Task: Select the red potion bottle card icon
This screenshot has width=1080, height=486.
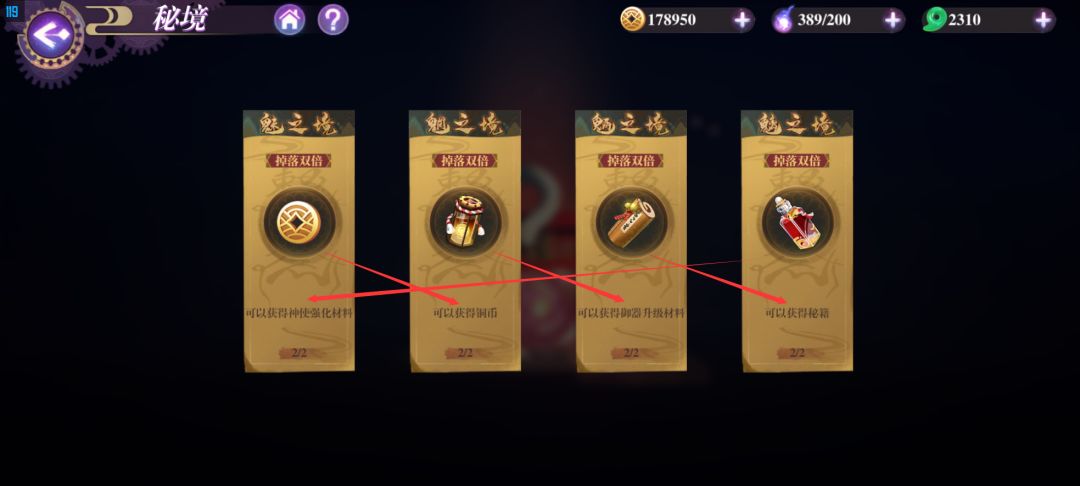Action: 797,222
